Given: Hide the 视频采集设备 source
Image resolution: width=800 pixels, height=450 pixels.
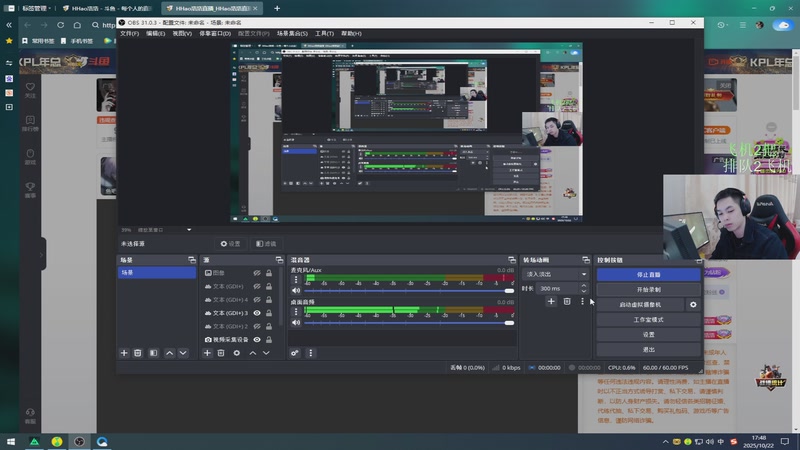Looking at the screenshot, I should pos(257,340).
